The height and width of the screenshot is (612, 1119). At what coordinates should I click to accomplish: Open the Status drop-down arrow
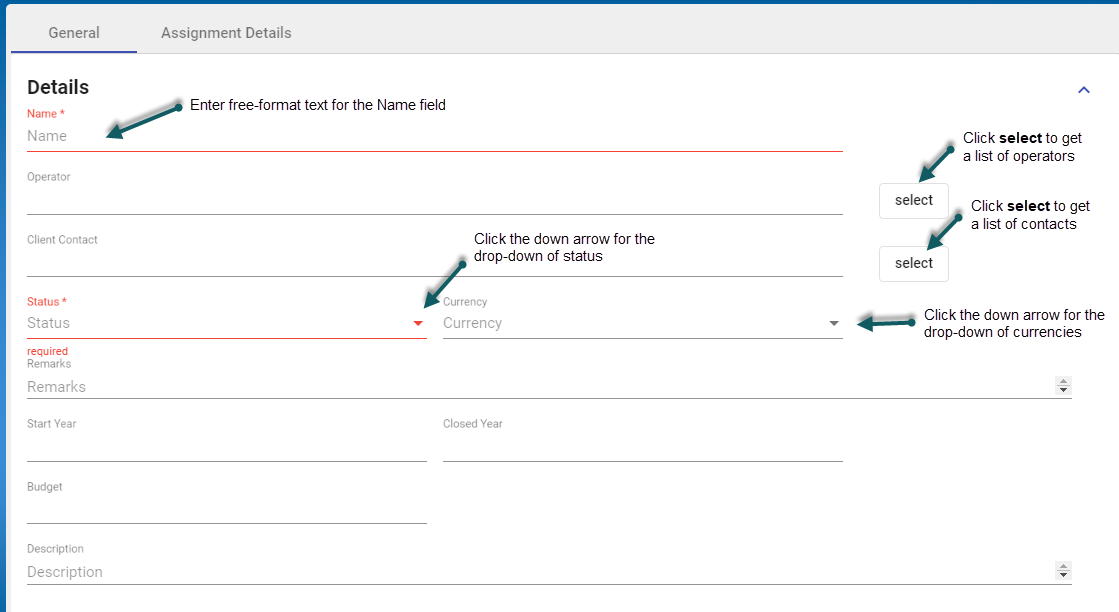click(x=418, y=324)
